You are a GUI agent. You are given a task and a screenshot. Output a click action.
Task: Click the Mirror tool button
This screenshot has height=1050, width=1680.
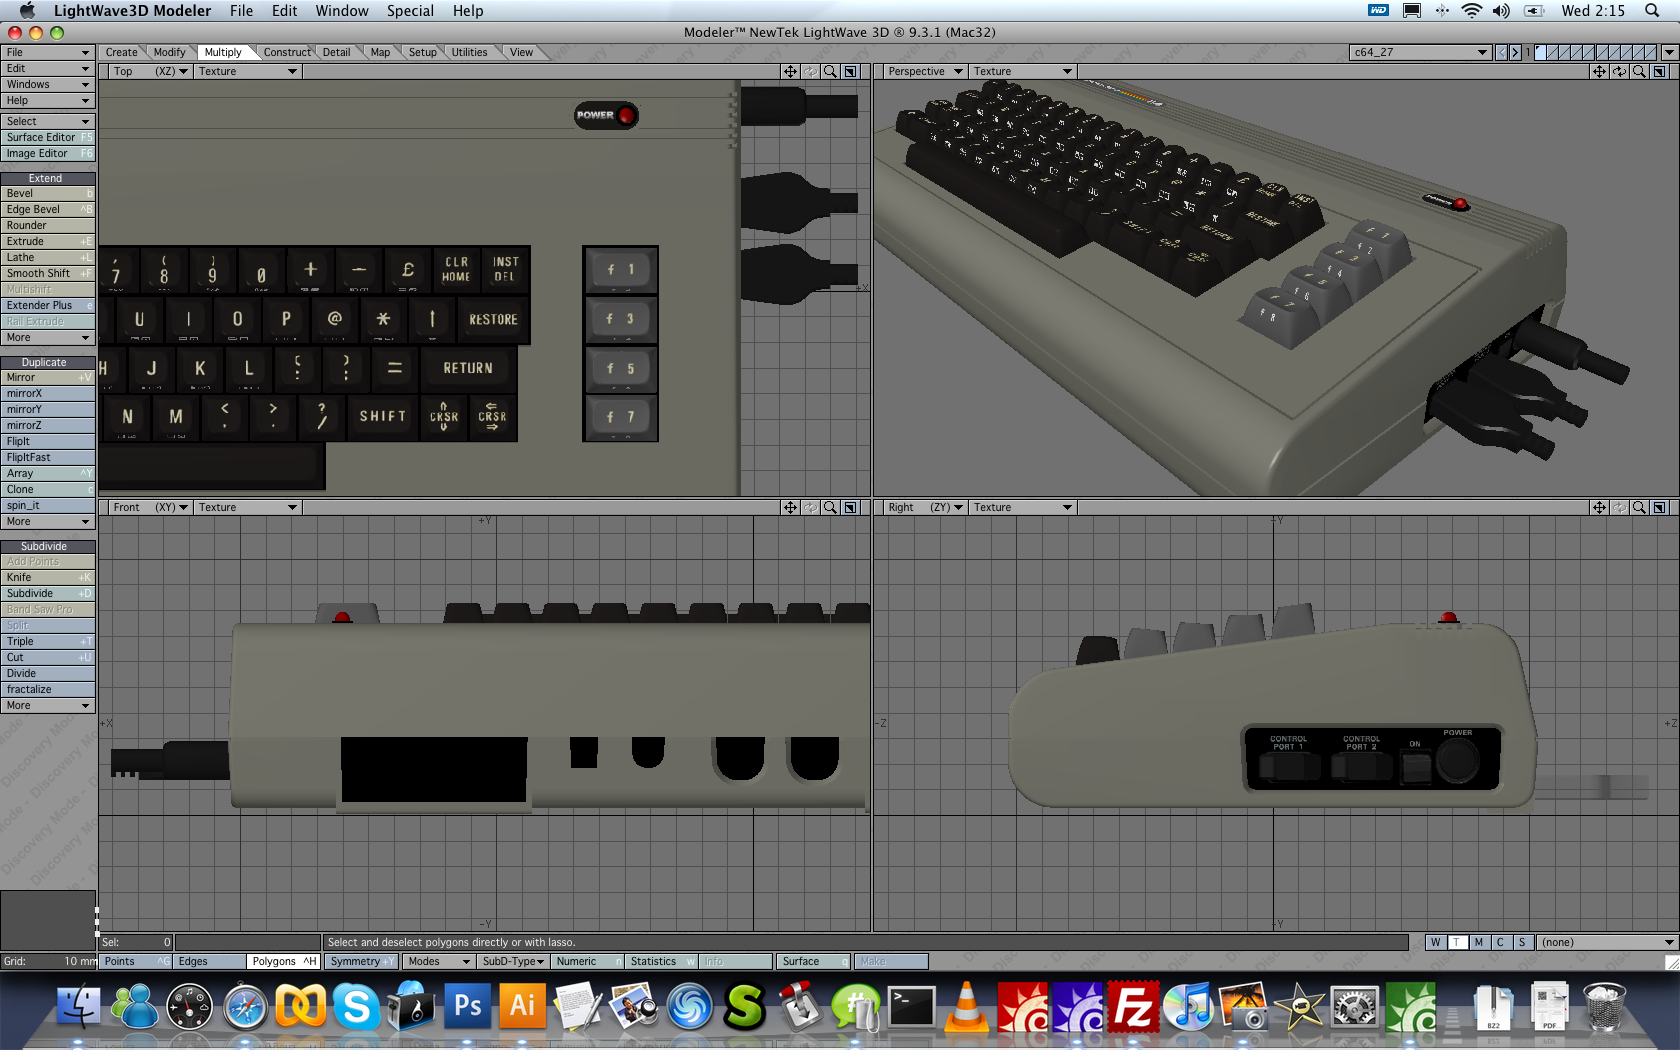coord(48,378)
